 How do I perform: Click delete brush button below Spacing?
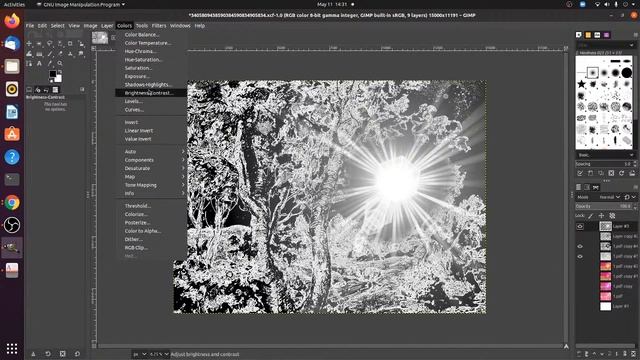(611, 173)
